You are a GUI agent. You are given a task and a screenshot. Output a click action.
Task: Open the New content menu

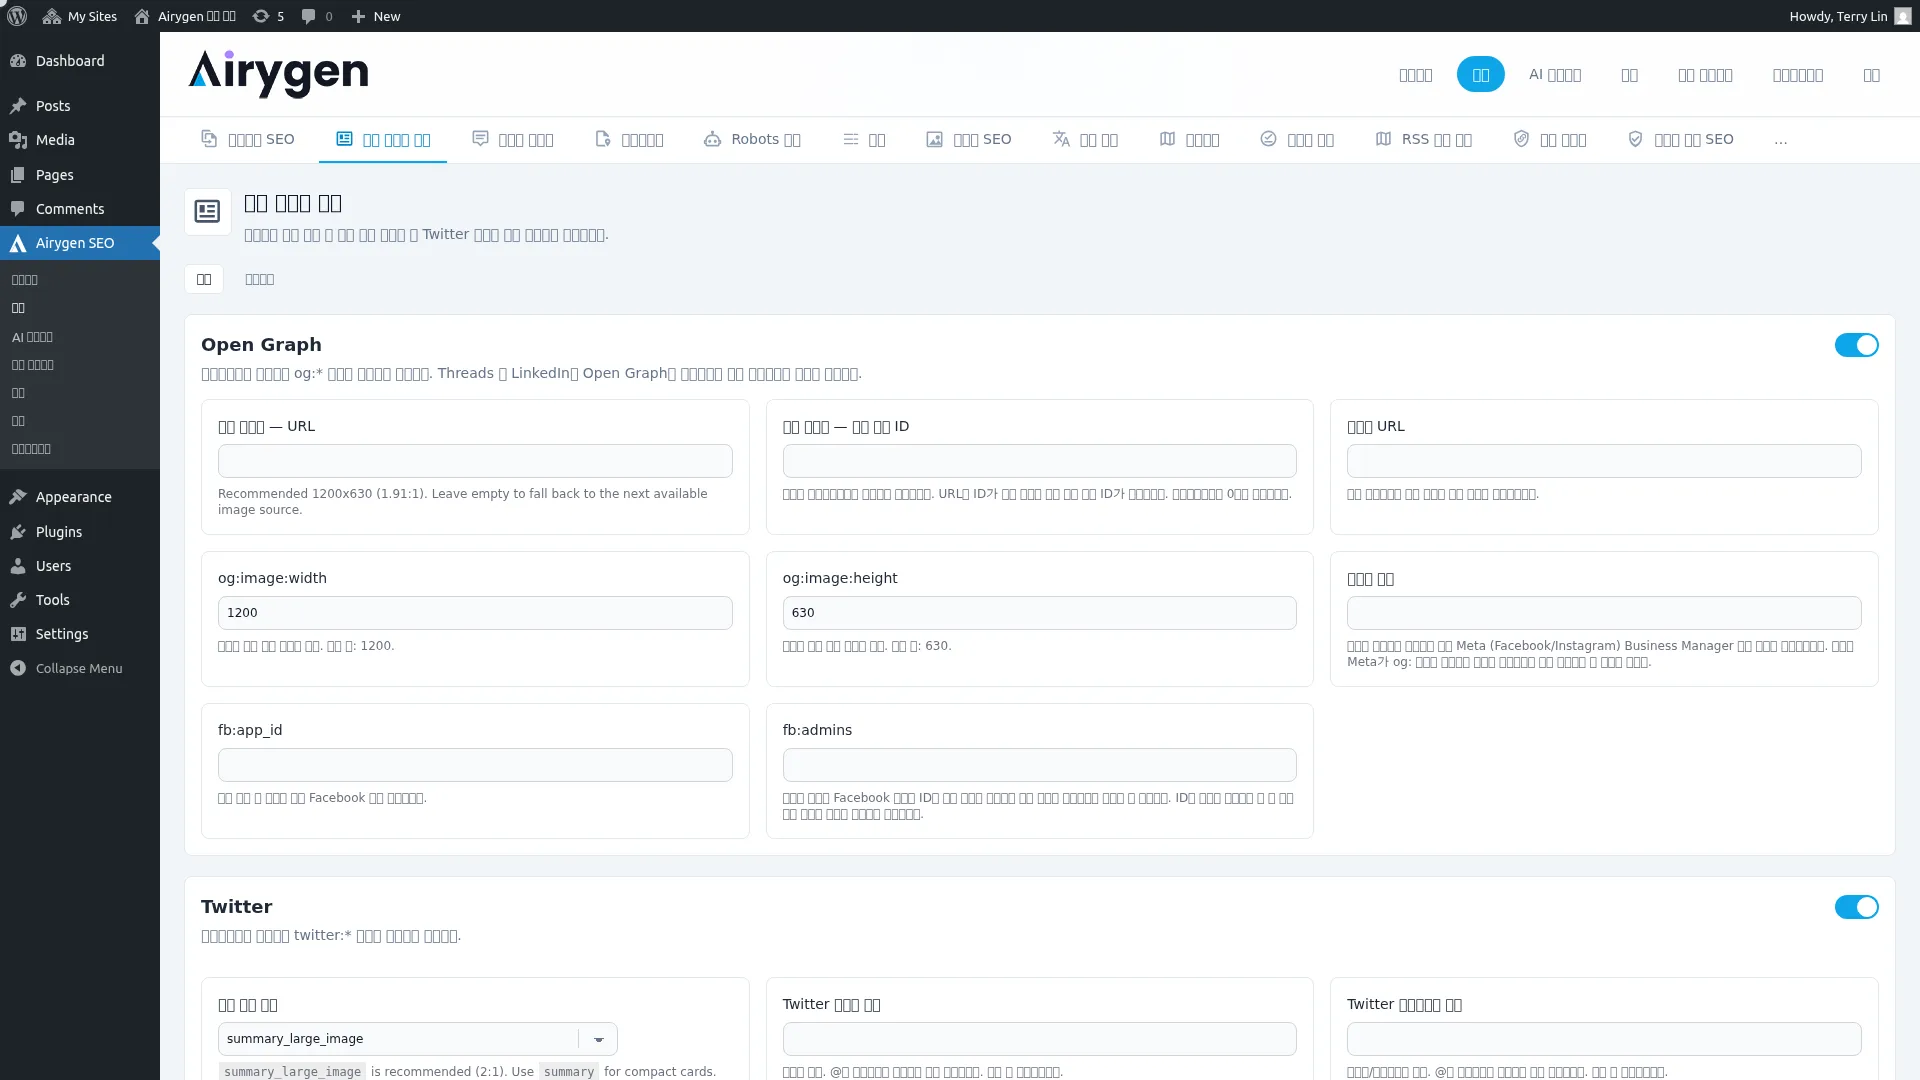pos(376,16)
